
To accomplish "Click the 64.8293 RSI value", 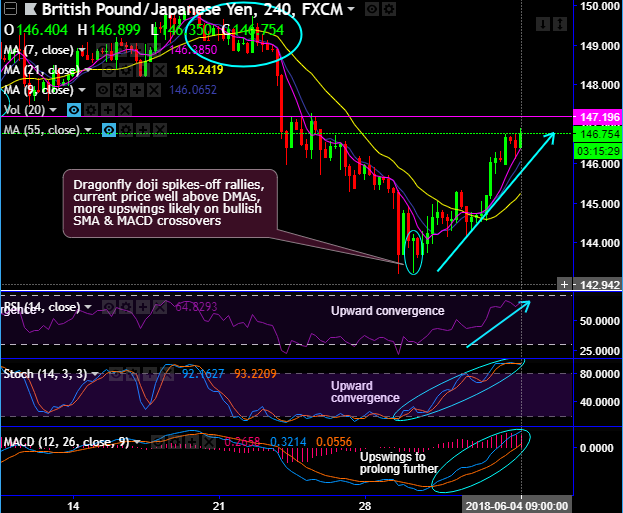I will coord(196,307).
